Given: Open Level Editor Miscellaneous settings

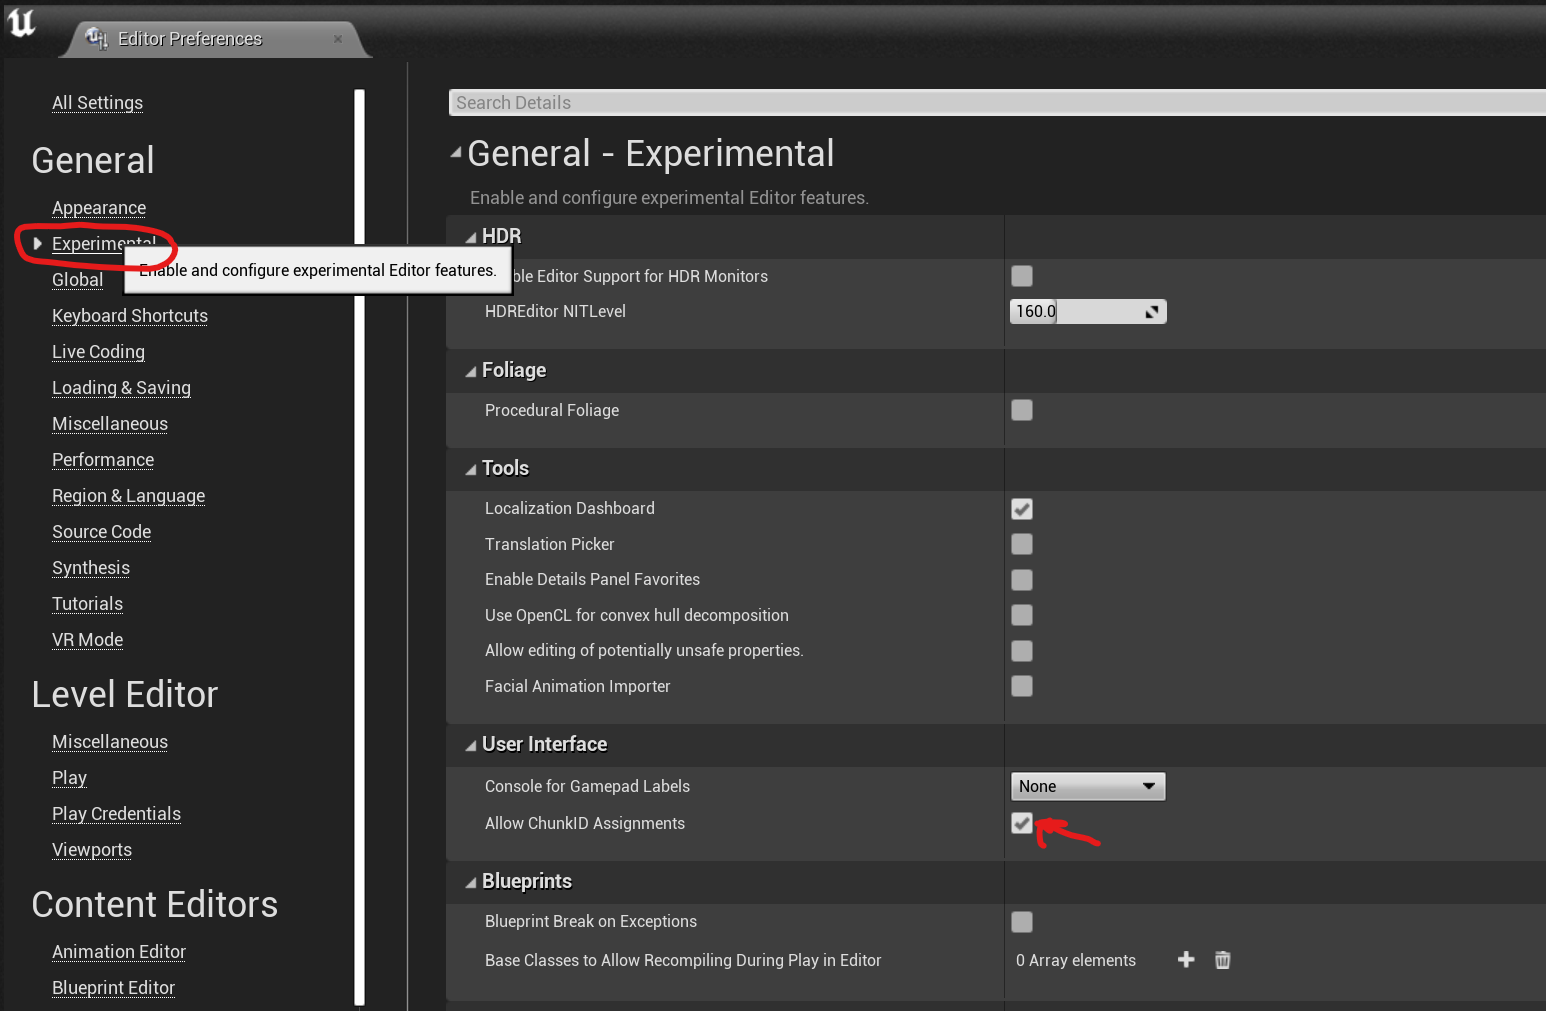Looking at the screenshot, I should tap(110, 742).
